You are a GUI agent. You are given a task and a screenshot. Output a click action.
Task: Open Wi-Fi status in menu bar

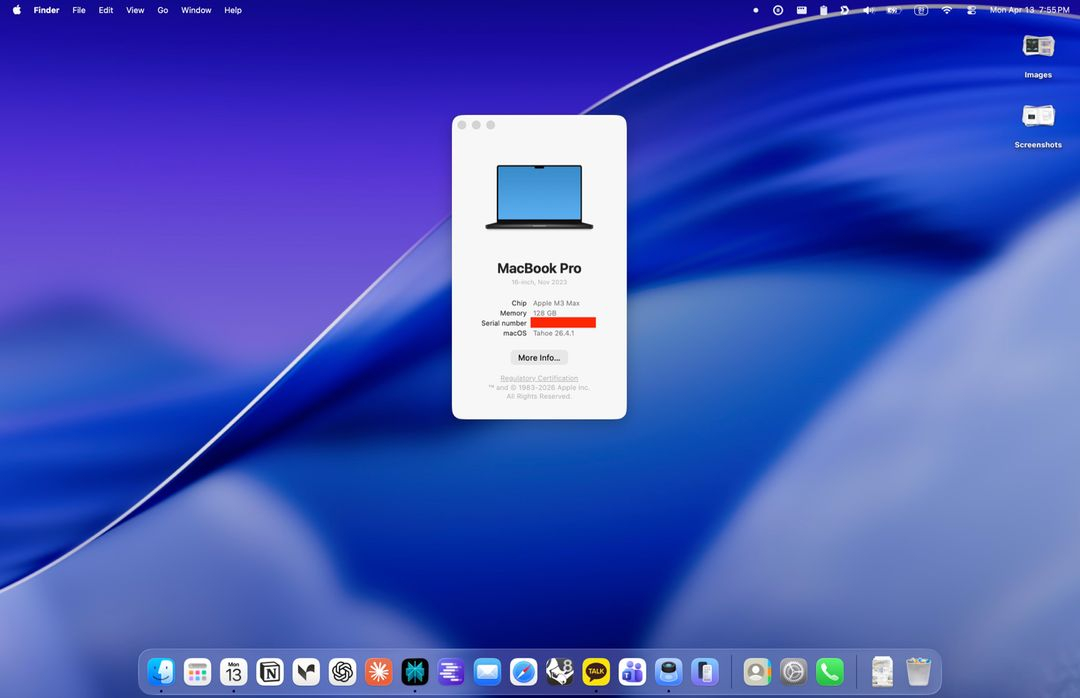point(946,10)
